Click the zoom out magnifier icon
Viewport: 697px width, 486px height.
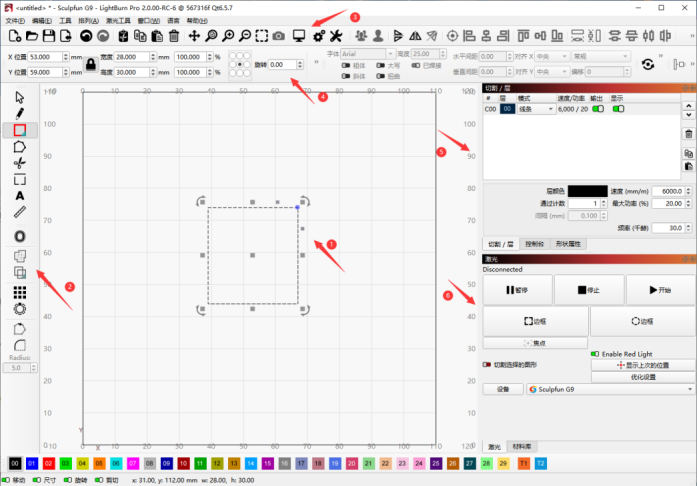[245, 36]
